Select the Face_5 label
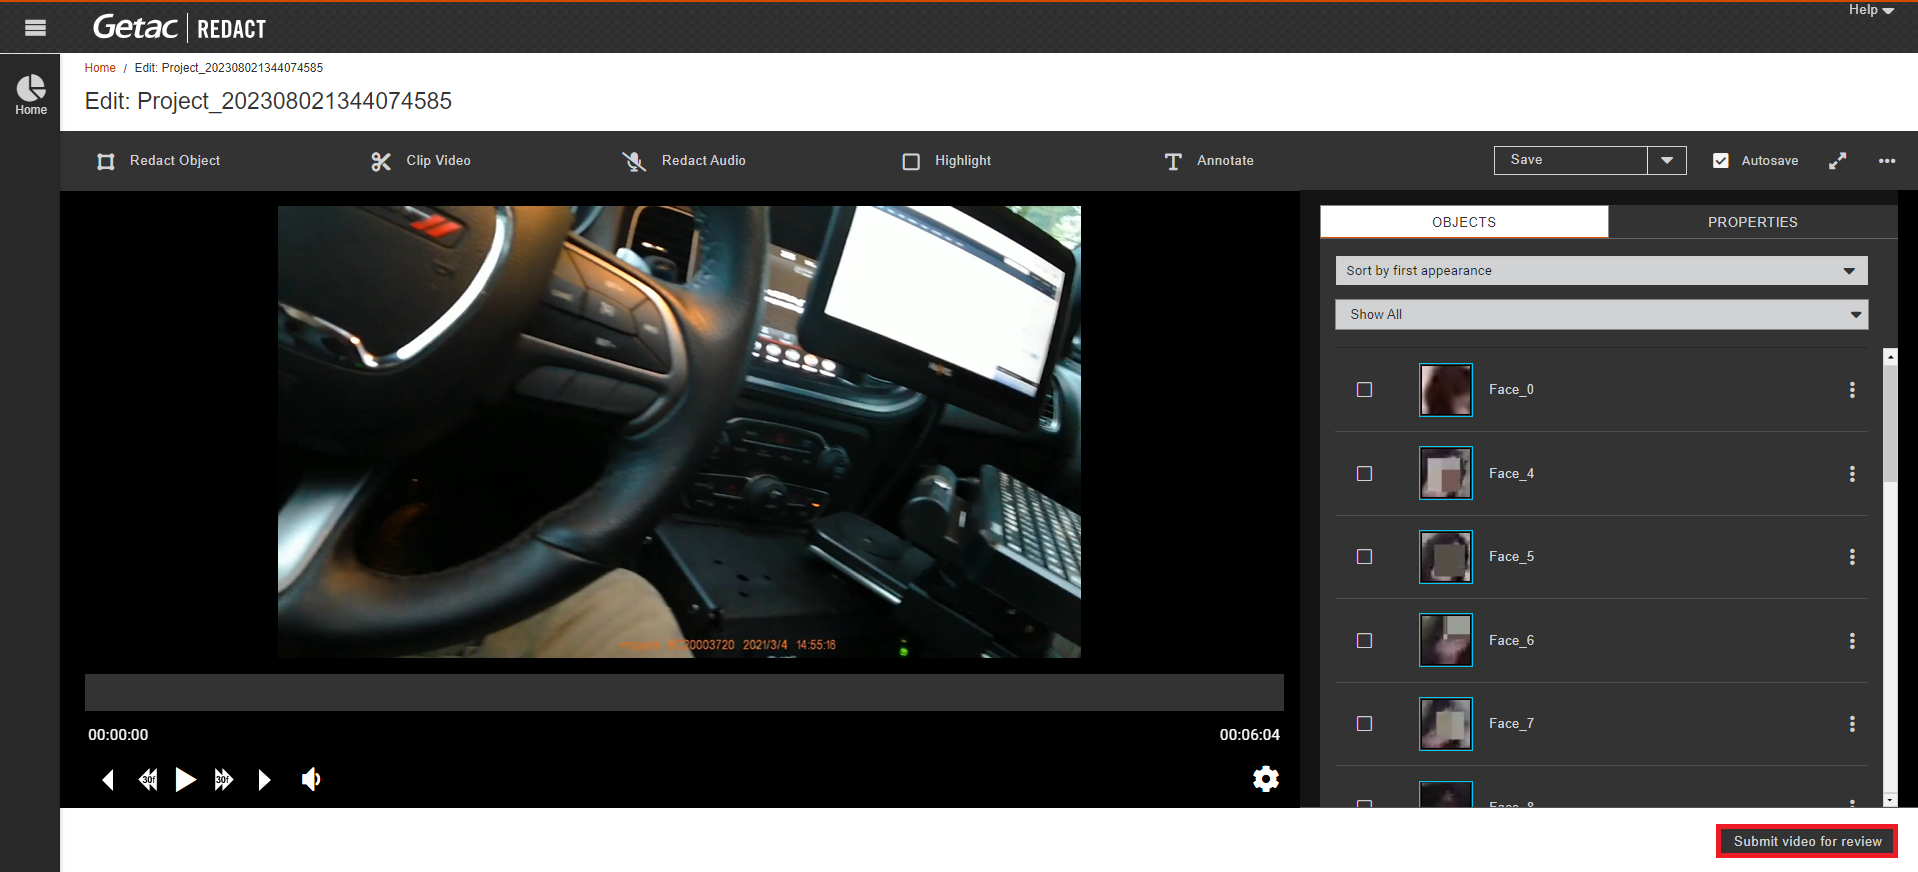Image resolution: width=1918 pixels, height=872 pixels. (1511, 557)
